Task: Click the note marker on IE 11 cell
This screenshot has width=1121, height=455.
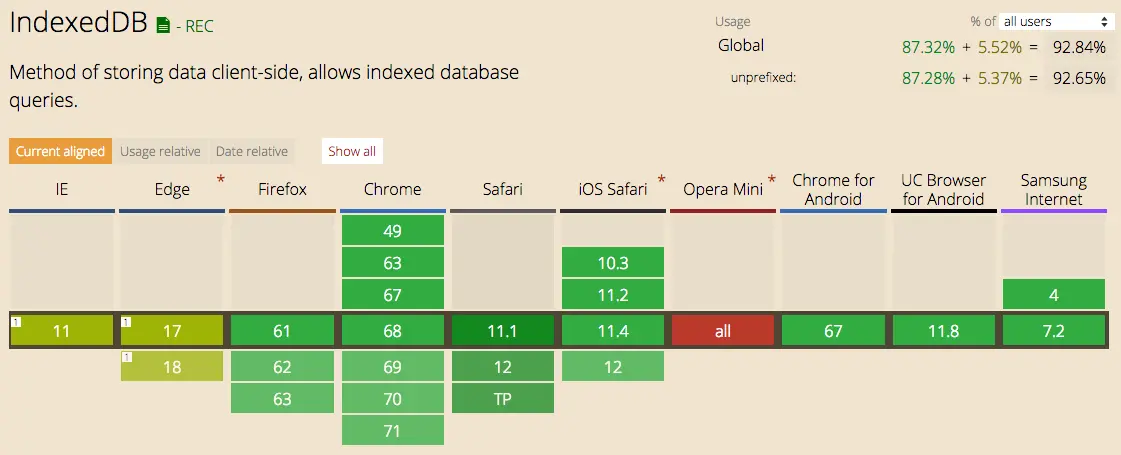Action: (x=16, y=322)
